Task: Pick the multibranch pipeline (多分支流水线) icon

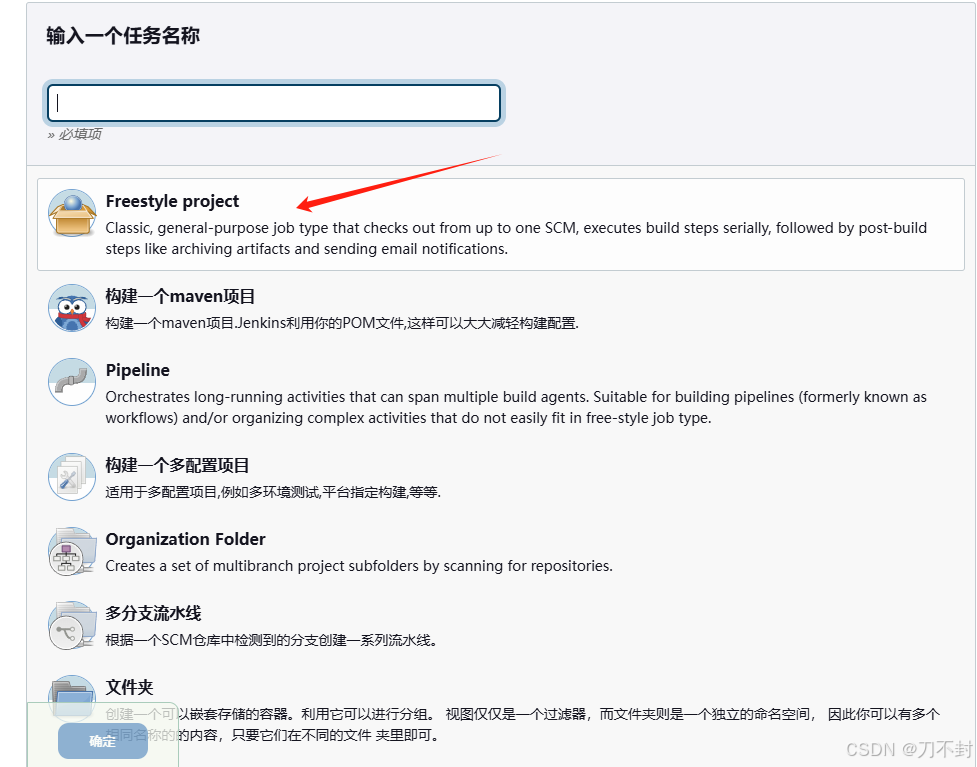Action: point(72,625)
